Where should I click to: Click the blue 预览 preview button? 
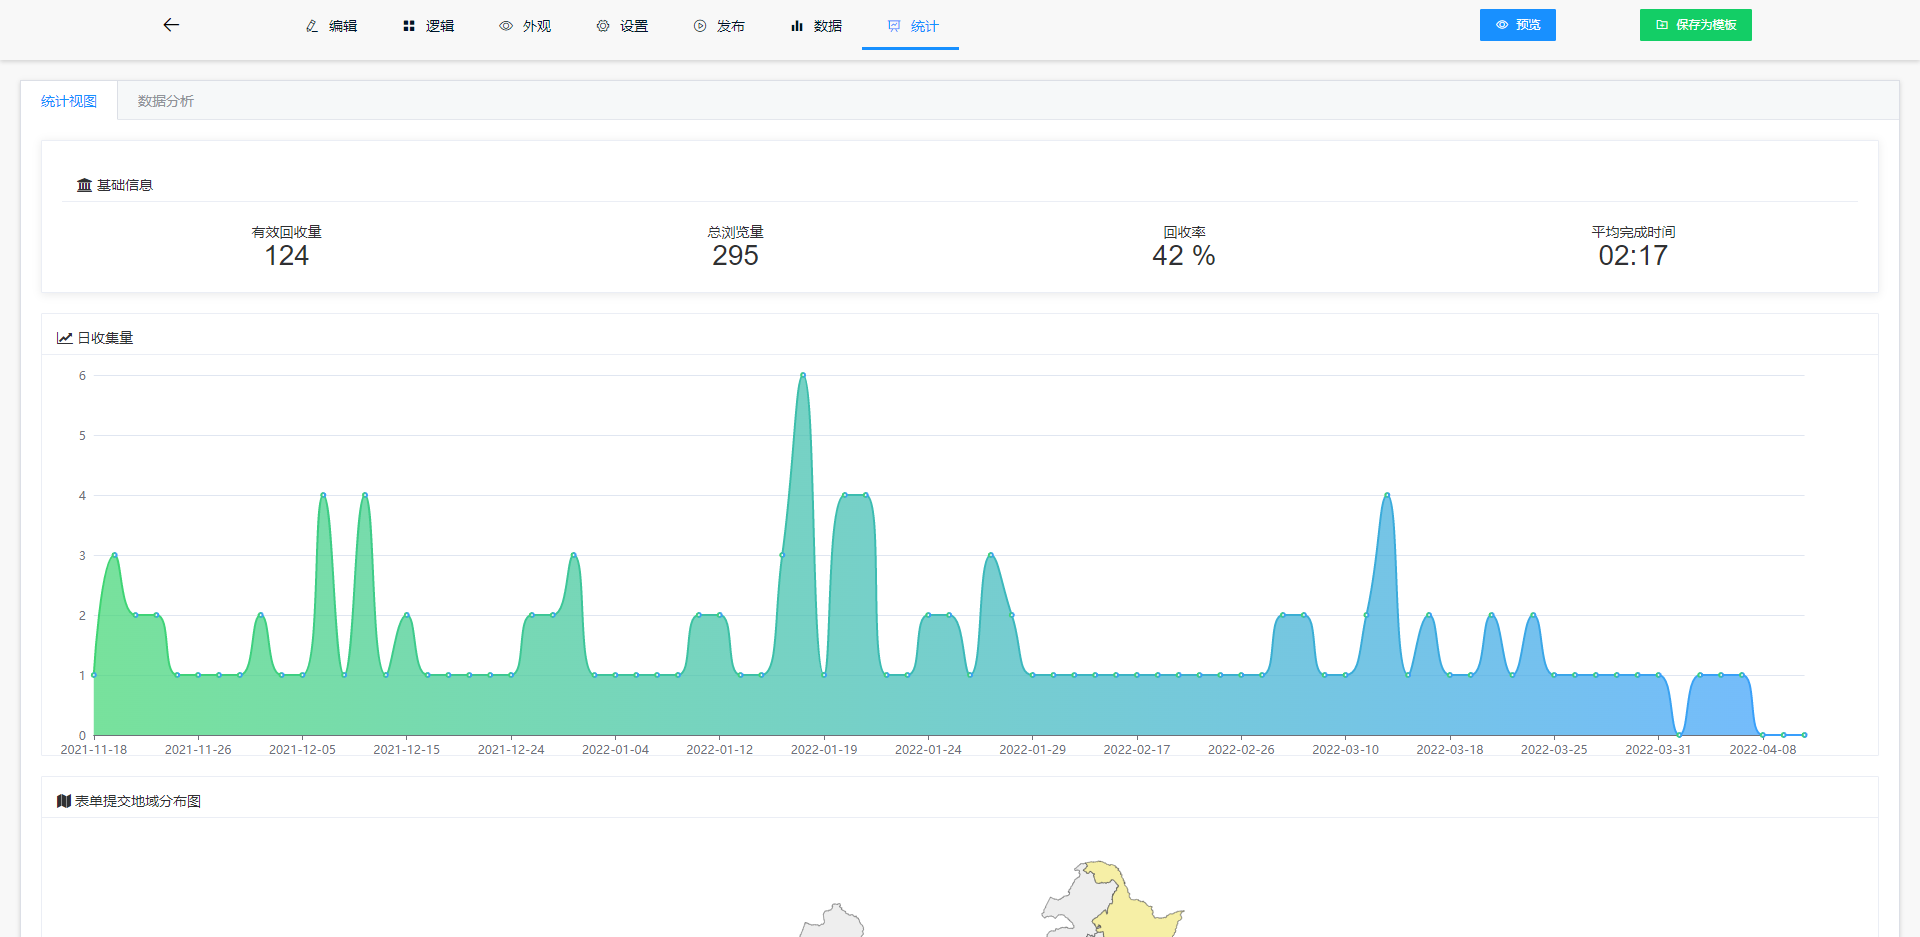click(x=1518, y=25)
